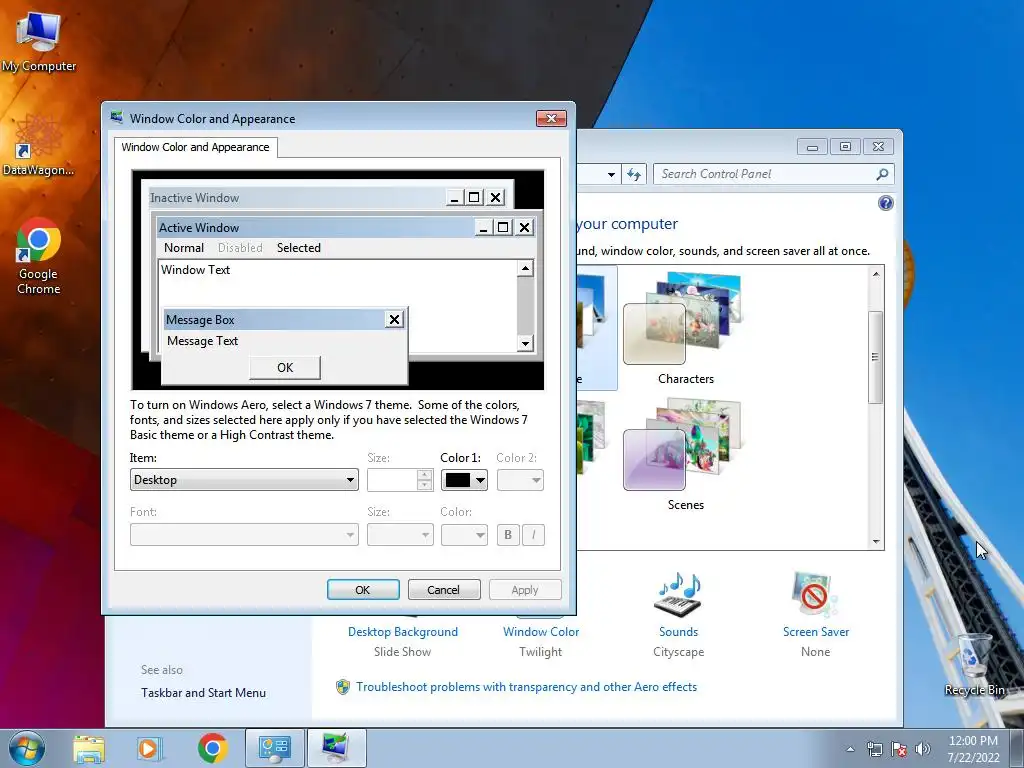This screenshot has width=1024, height=768.
Task: Minimize the Personalization window
Action: click(x=812, y=147)
